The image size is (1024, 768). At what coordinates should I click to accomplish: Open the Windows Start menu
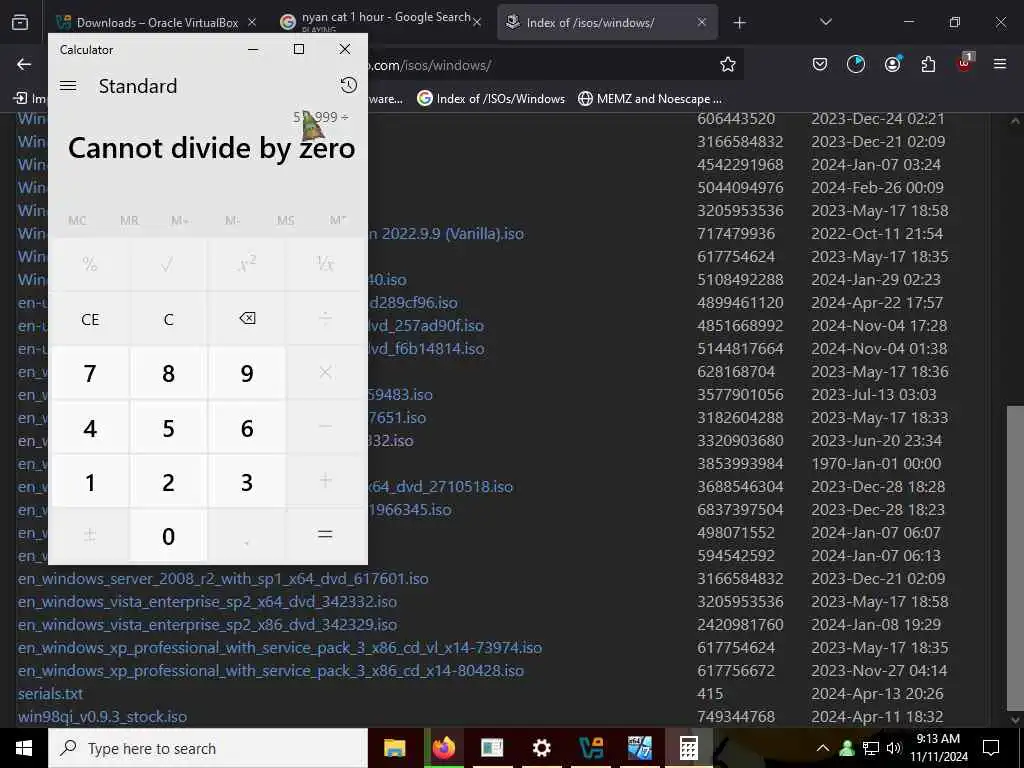[x=24, y=748]
